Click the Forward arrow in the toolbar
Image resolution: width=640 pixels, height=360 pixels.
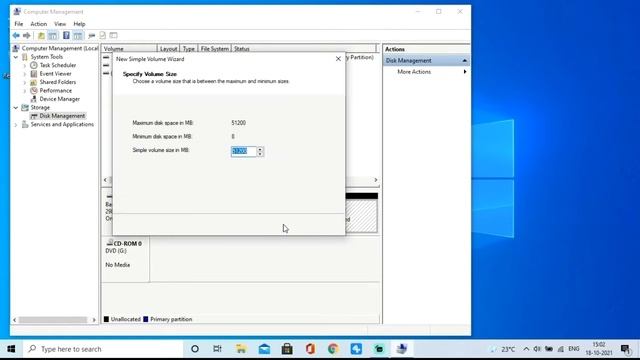click(27, 36)
